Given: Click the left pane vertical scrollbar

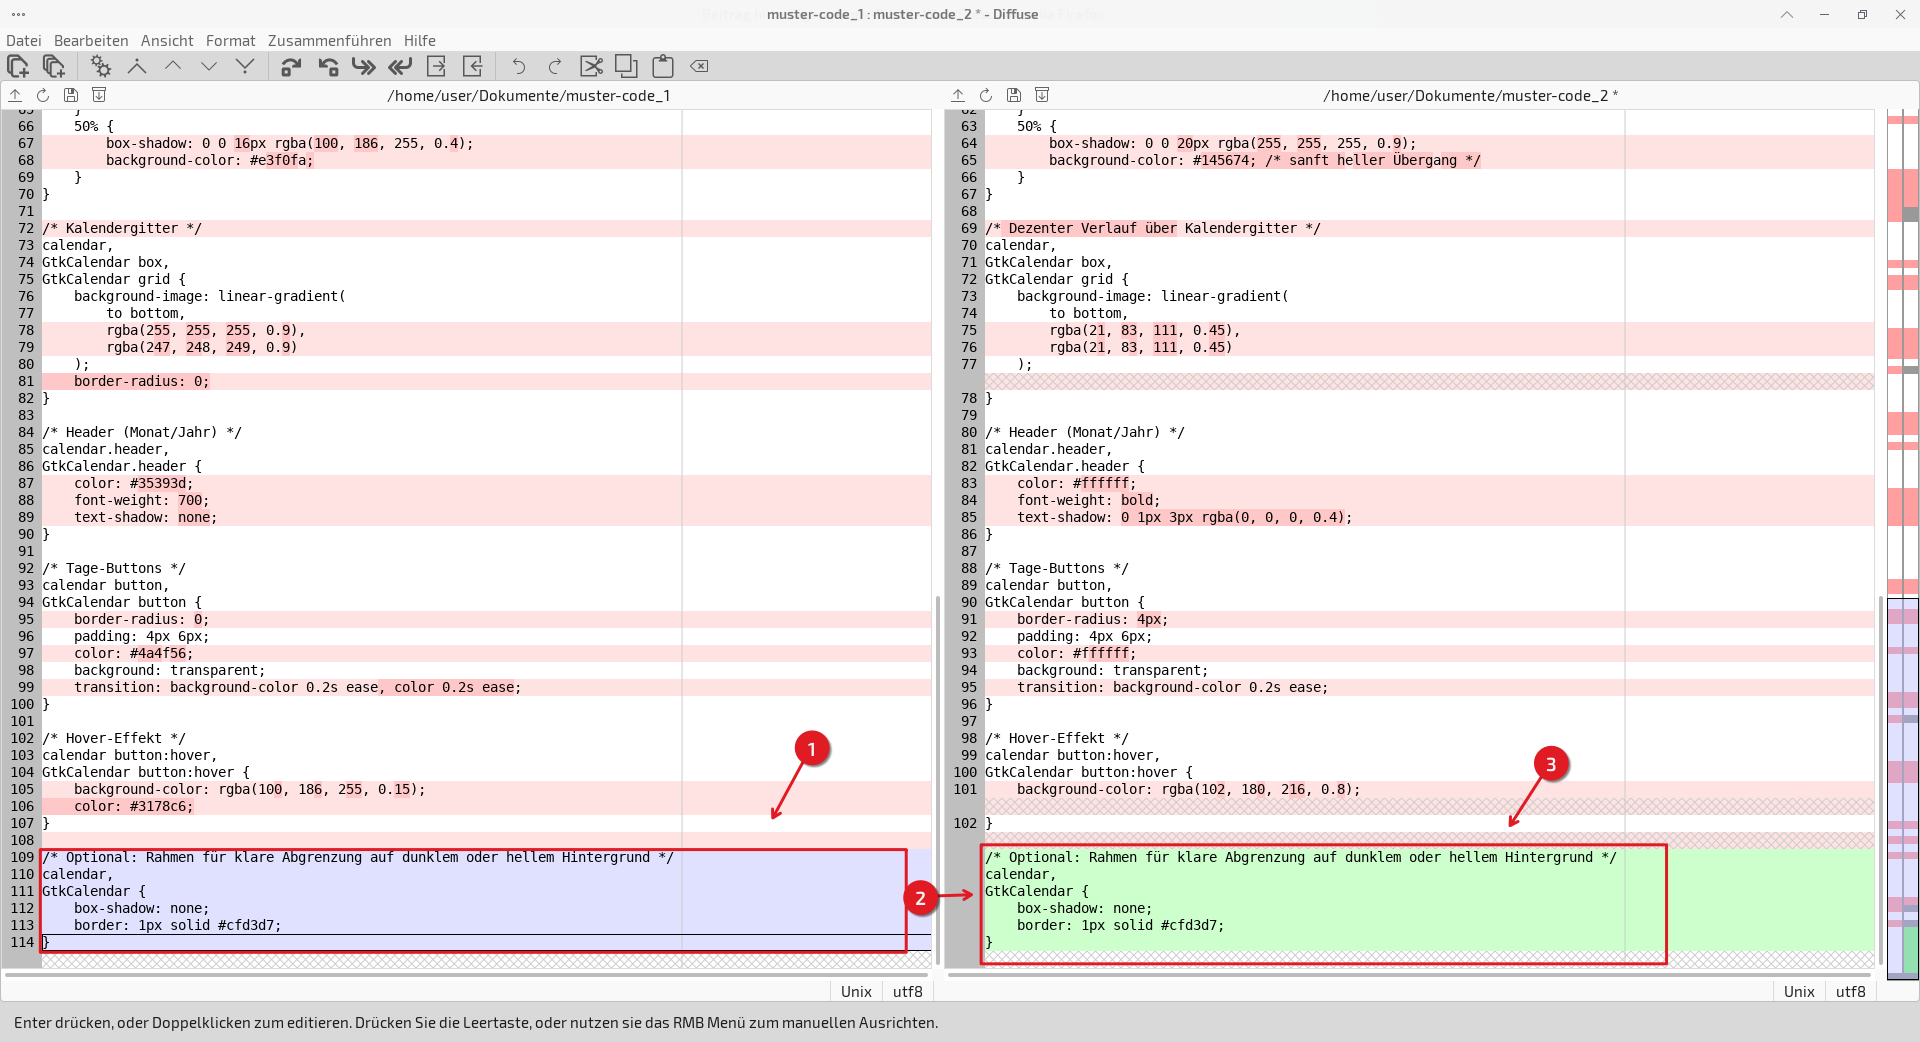Looking at the screenshot, I should click(937, 780).
